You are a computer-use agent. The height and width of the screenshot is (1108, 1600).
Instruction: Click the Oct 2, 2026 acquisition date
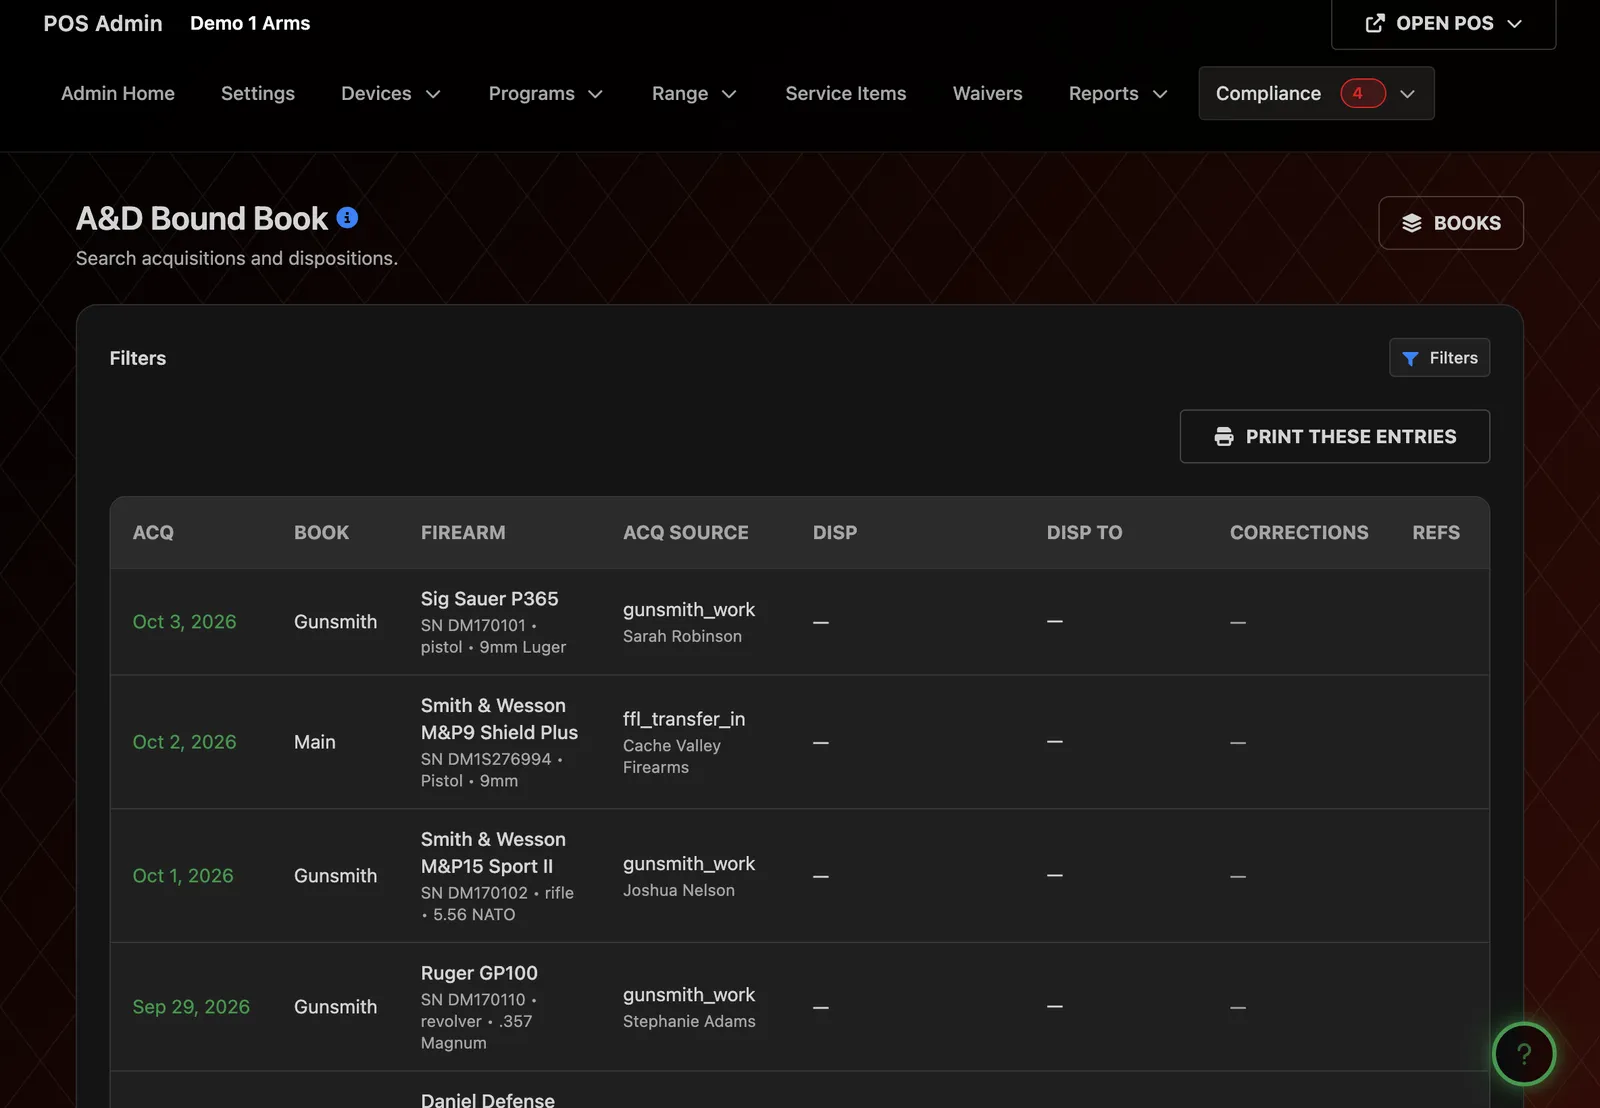coord(185,742)
